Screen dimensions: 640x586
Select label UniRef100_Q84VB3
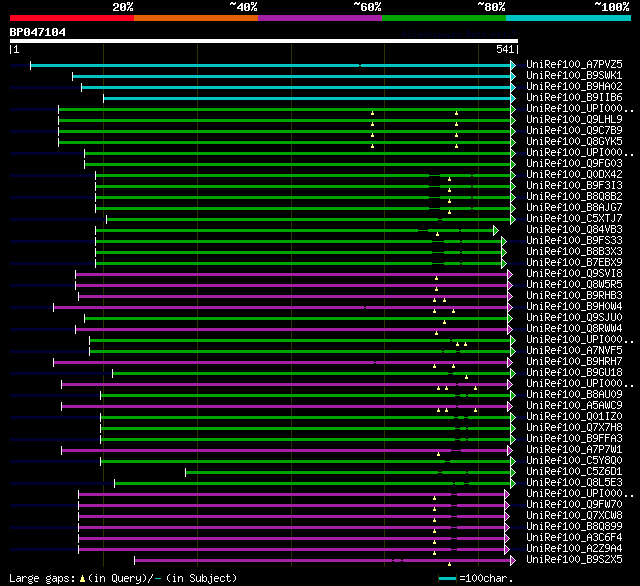(x=574, y=230)
